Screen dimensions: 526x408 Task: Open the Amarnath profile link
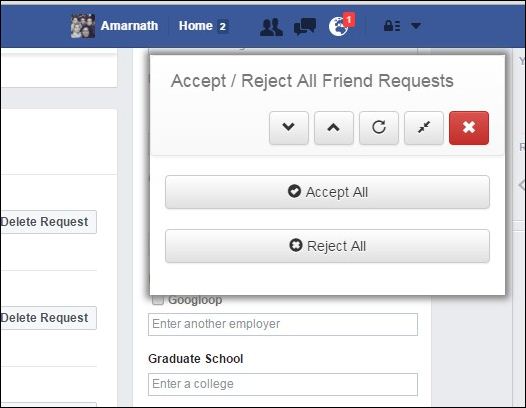click(x=129, y=26)
